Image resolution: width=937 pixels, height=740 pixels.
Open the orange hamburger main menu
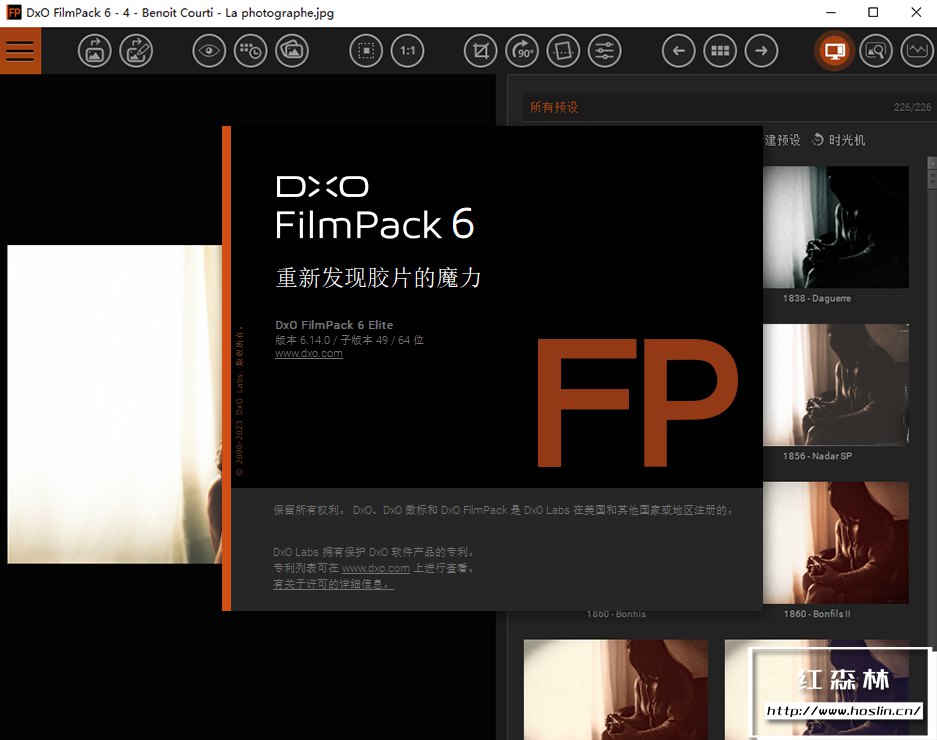pyautogui.click(x=20, y=51)
